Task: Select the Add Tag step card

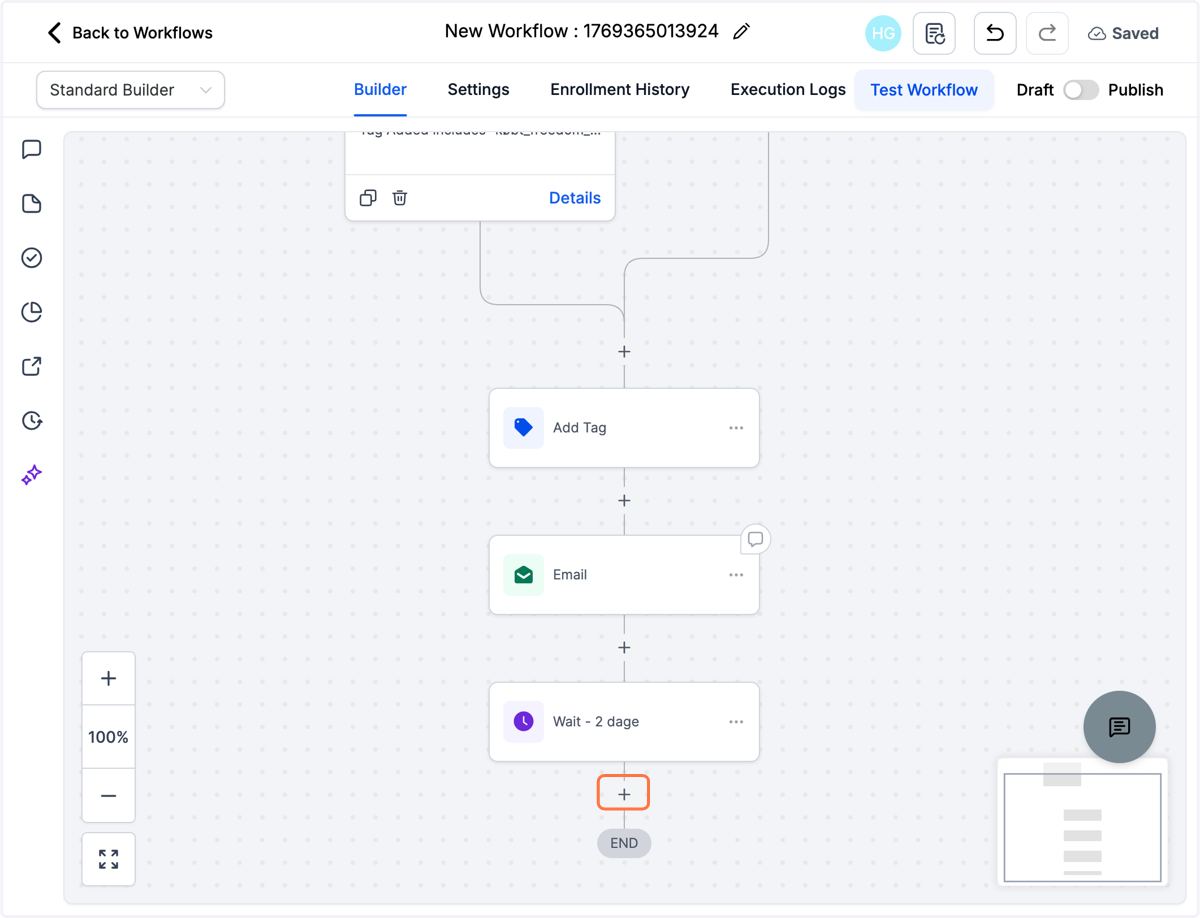Action: 624,428
